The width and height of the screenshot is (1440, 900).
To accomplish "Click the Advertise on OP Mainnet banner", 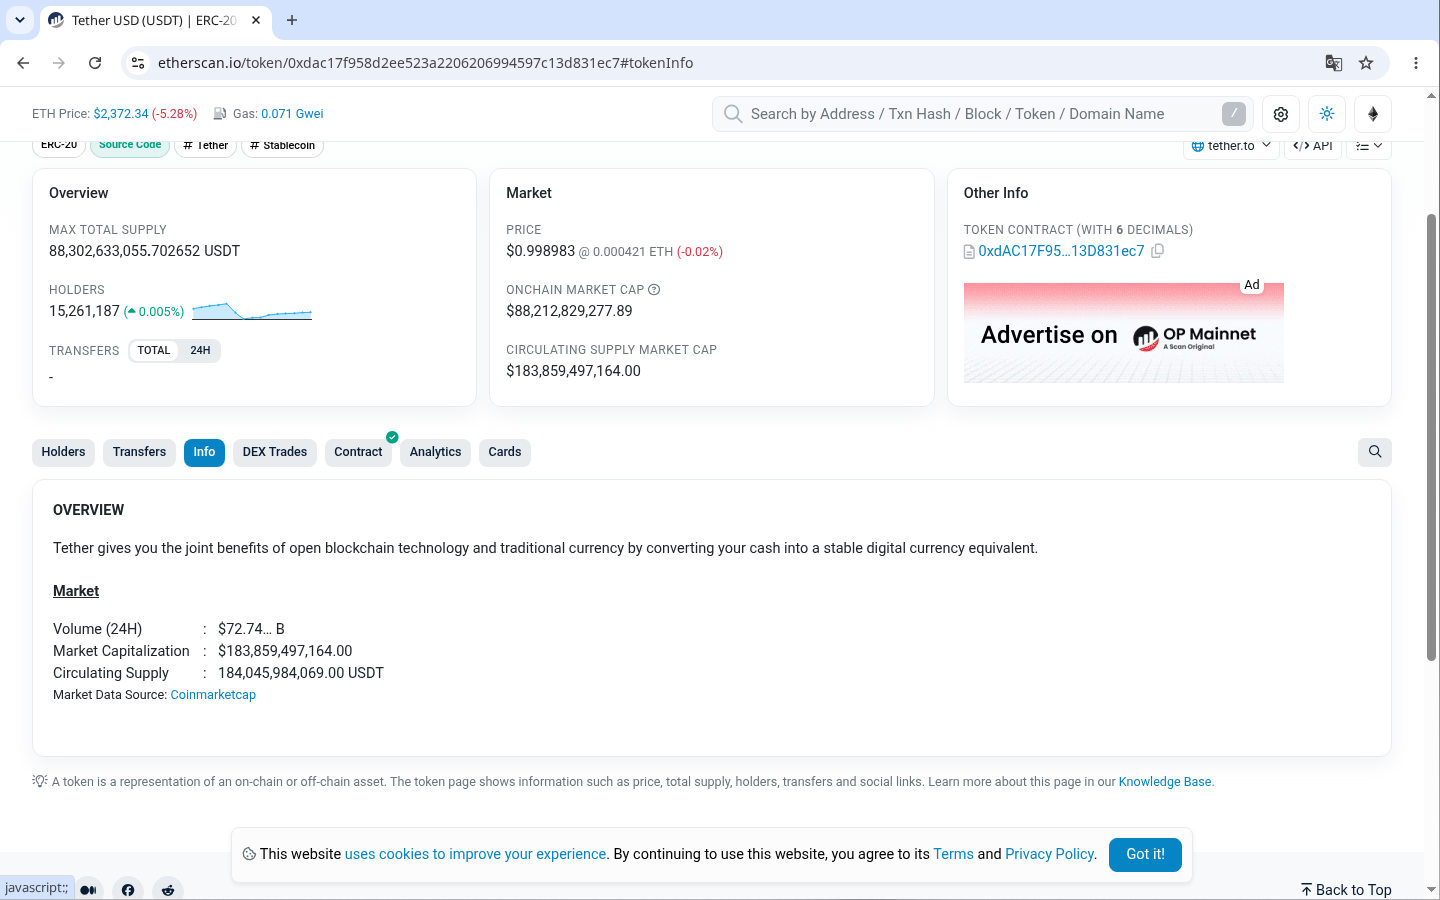I will tap(1123, 333).
